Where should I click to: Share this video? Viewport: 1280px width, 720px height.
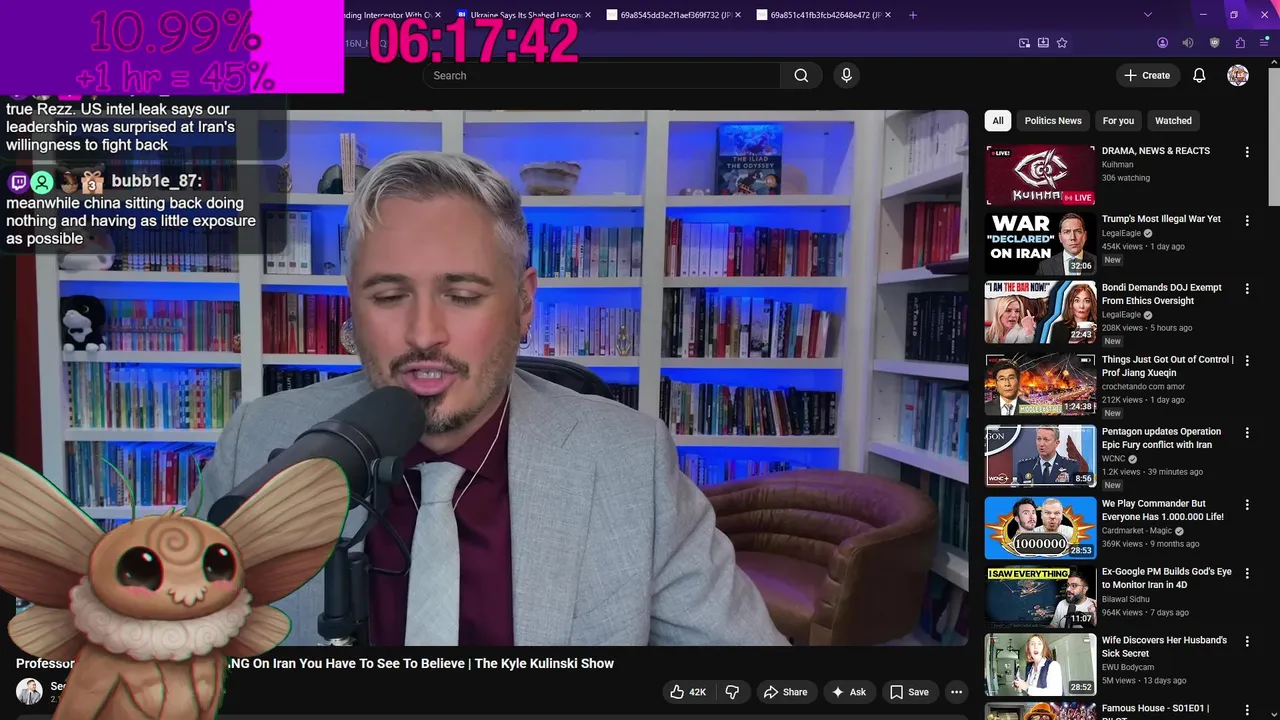click(785, 692)
